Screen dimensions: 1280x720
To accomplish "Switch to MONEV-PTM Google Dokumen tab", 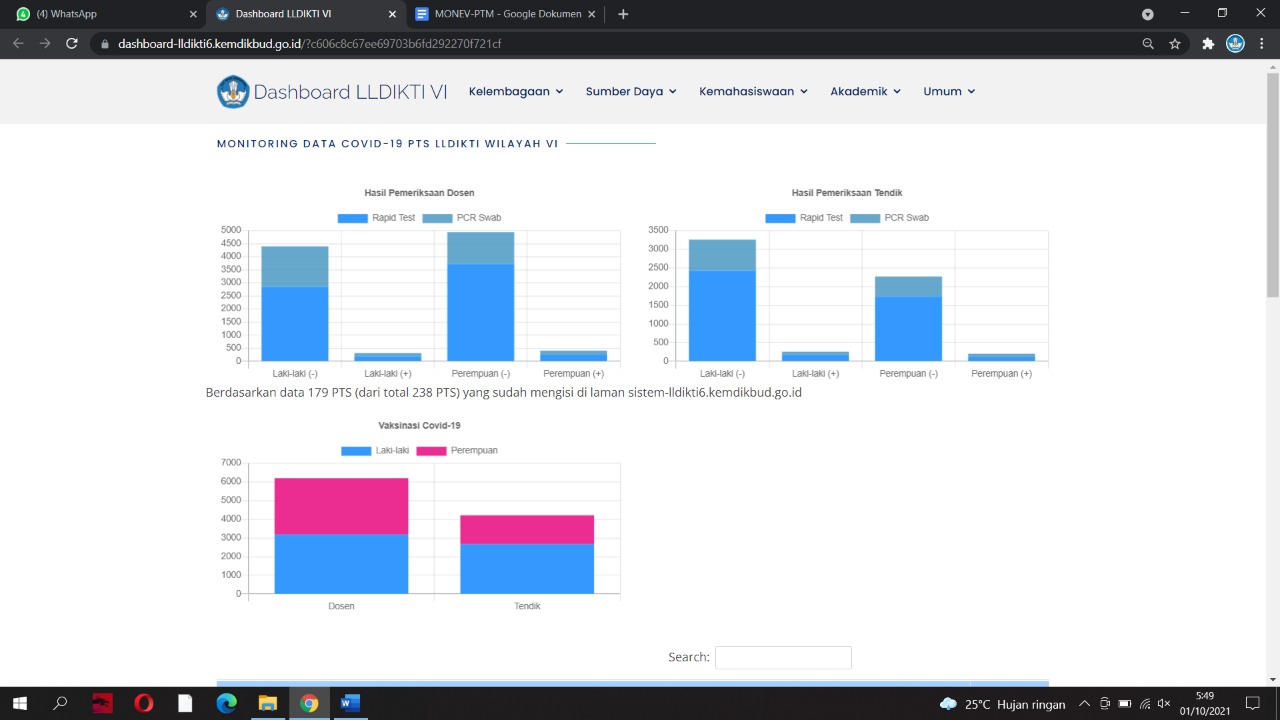I will pyautogui.click(x=505, y=14).
